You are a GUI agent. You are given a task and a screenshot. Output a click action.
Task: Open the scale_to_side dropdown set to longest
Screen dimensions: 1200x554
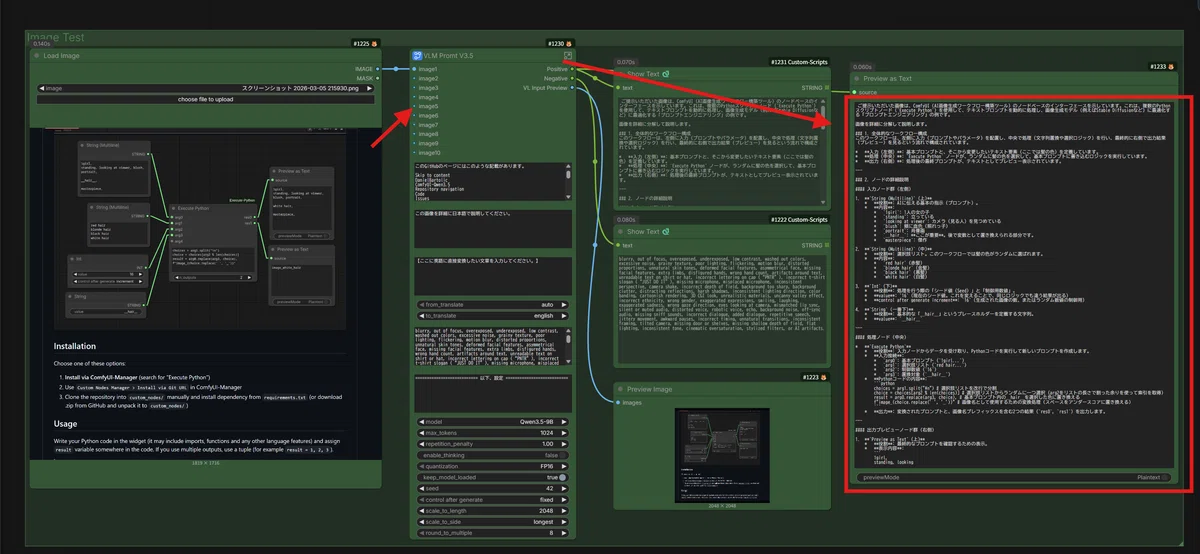493,521
